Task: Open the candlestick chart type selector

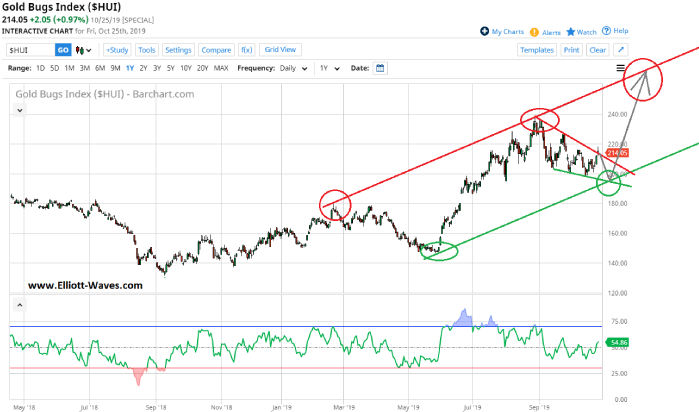Action: click(x=83, y=49)
